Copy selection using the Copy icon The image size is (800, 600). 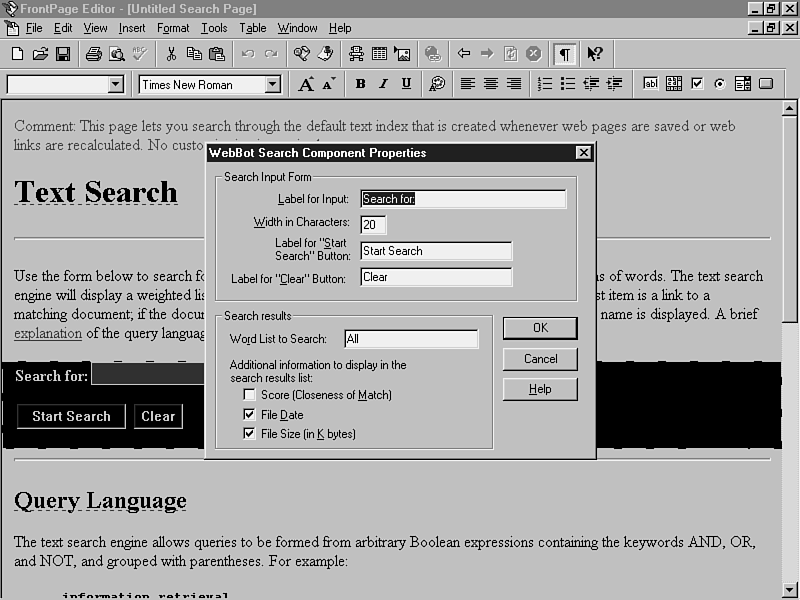tap(194, 54)
